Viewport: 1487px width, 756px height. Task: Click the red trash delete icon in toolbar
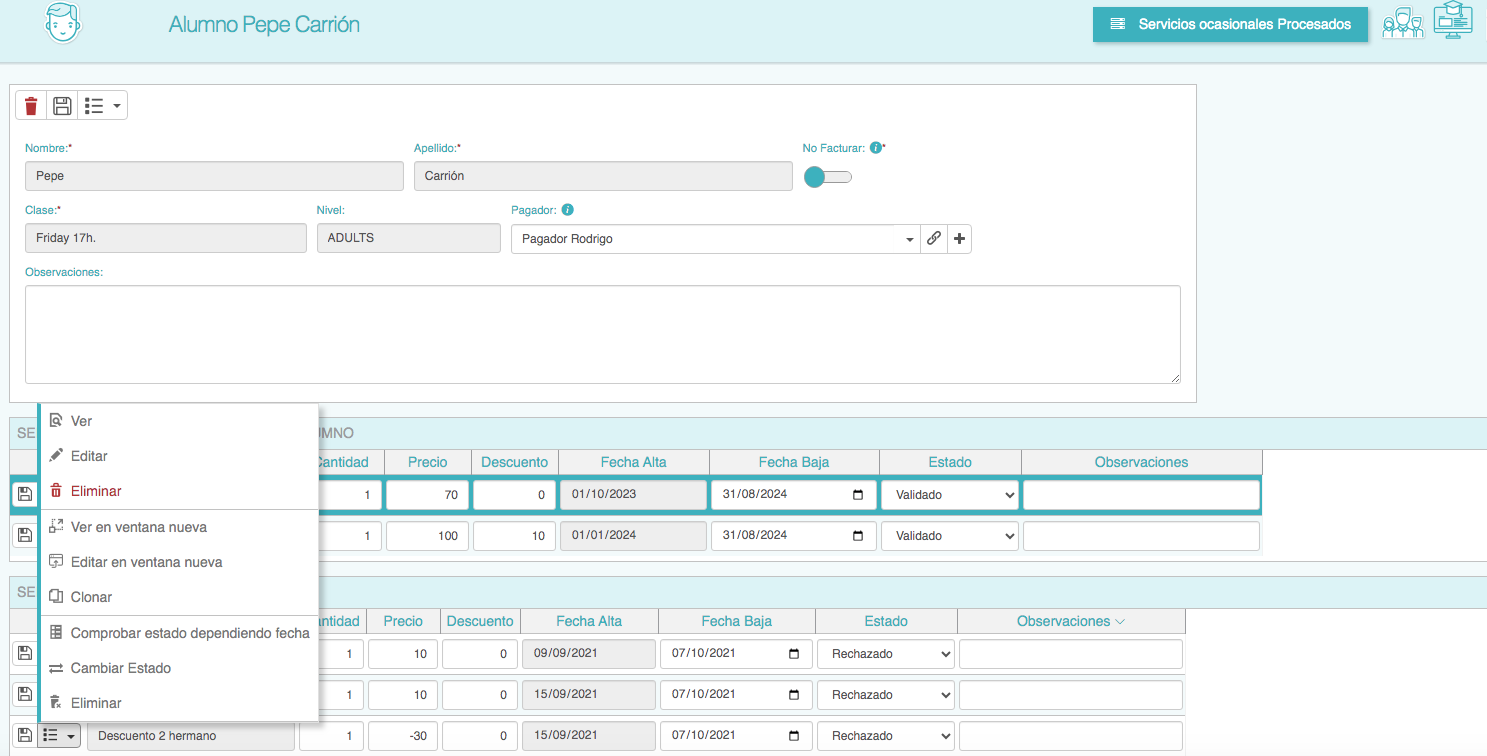tap(31, 106)
